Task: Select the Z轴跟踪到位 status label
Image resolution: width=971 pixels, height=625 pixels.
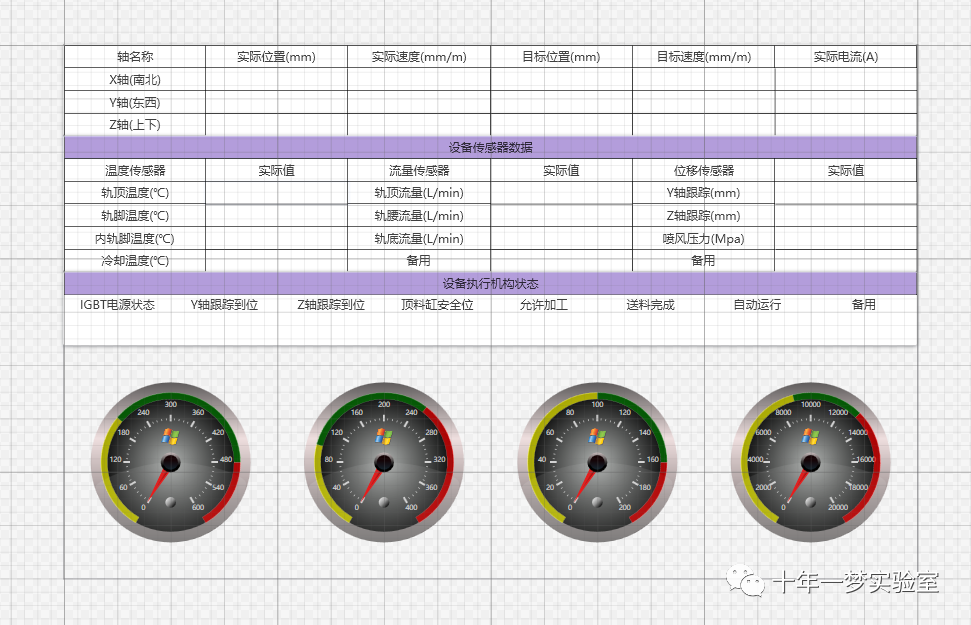Action: 331,305
